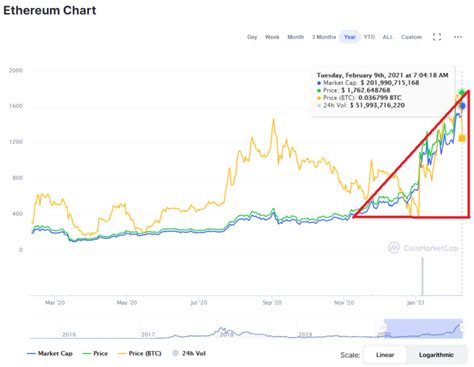
Task: Toggle the Price series legend
Action: (95, 353)
